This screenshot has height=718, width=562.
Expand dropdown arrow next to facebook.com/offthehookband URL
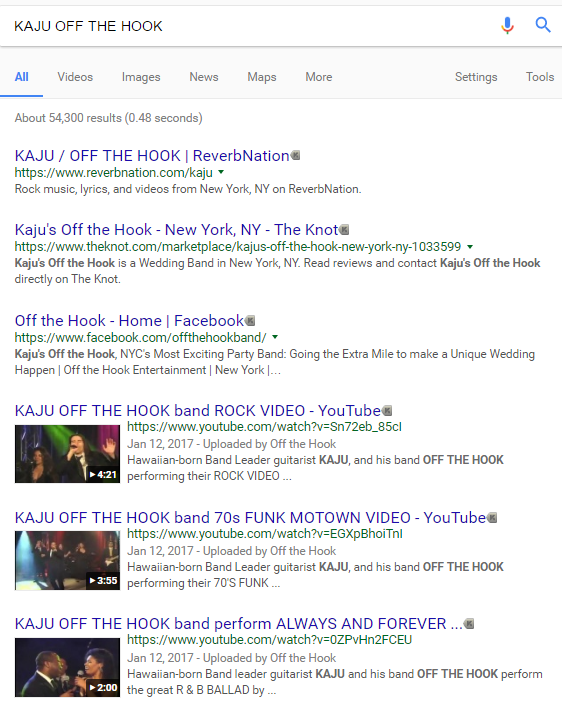[x=275, y=337]
